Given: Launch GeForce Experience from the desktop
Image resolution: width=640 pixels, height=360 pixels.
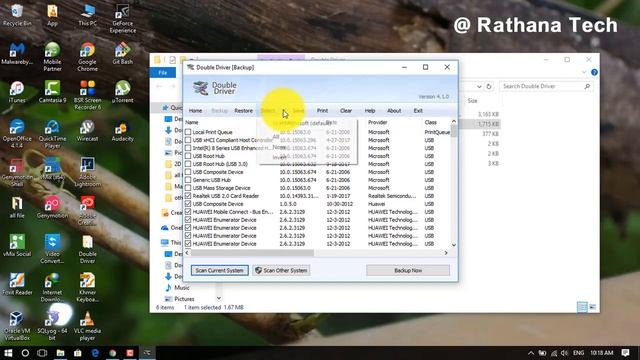Looking at the screenshot, I should click(x=122, y=18).
